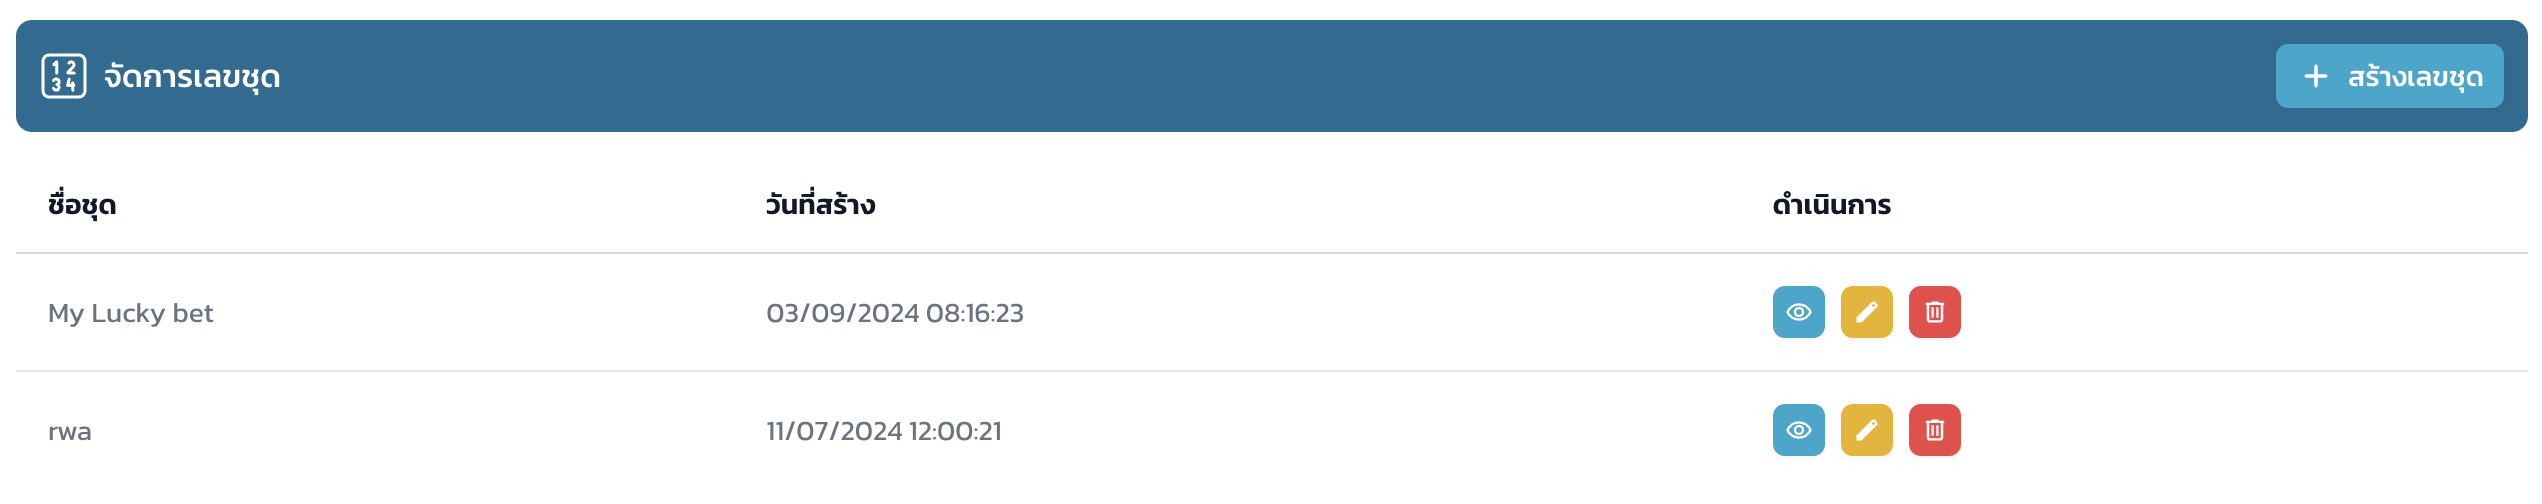Viewport: 2542px width, 504px height.
Task: Select the 11/07/2024 12:00:21 date cell
Action: (x=883, y=431)
